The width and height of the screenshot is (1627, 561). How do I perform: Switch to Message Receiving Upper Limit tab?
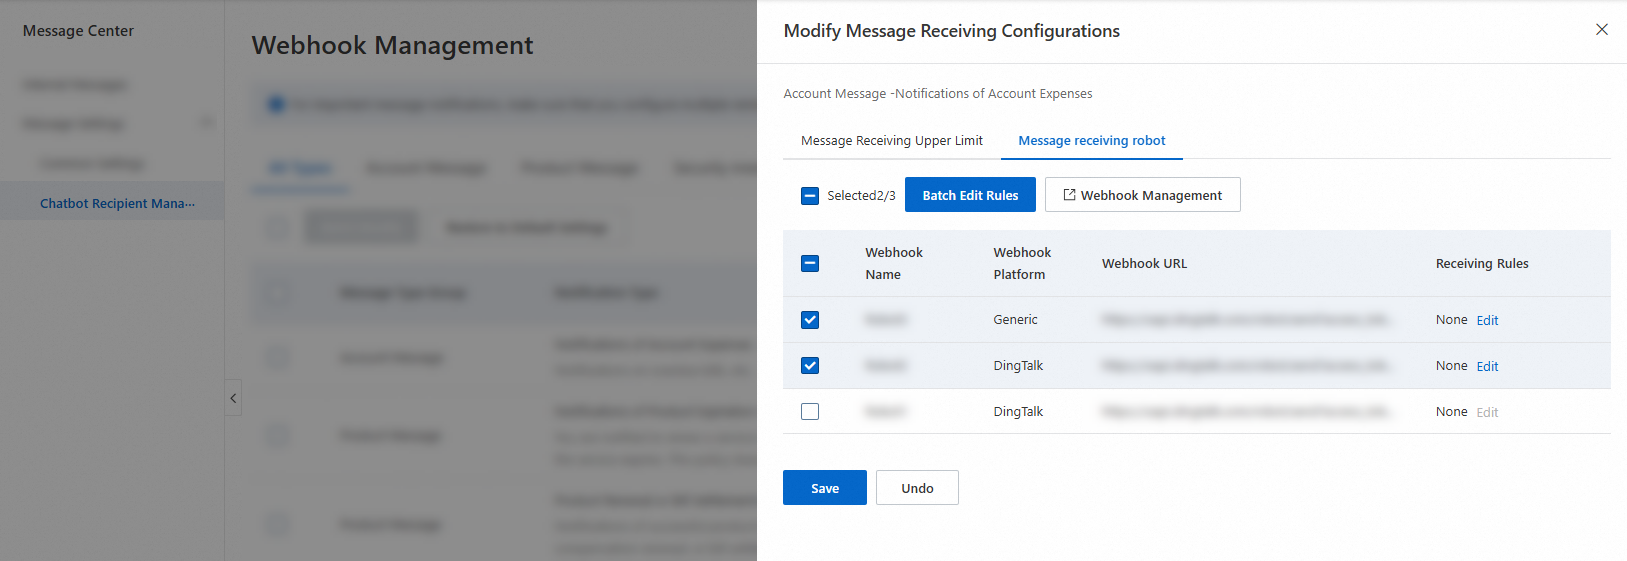click(891, 141)
